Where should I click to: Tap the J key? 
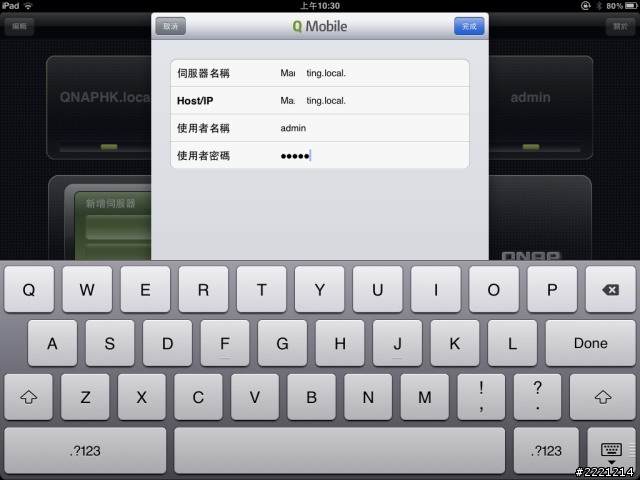click(397, 343)
